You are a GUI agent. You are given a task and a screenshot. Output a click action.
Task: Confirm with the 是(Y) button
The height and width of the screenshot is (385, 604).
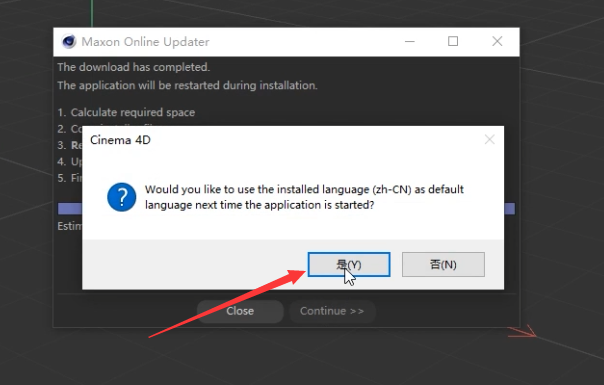click(349, 264)
